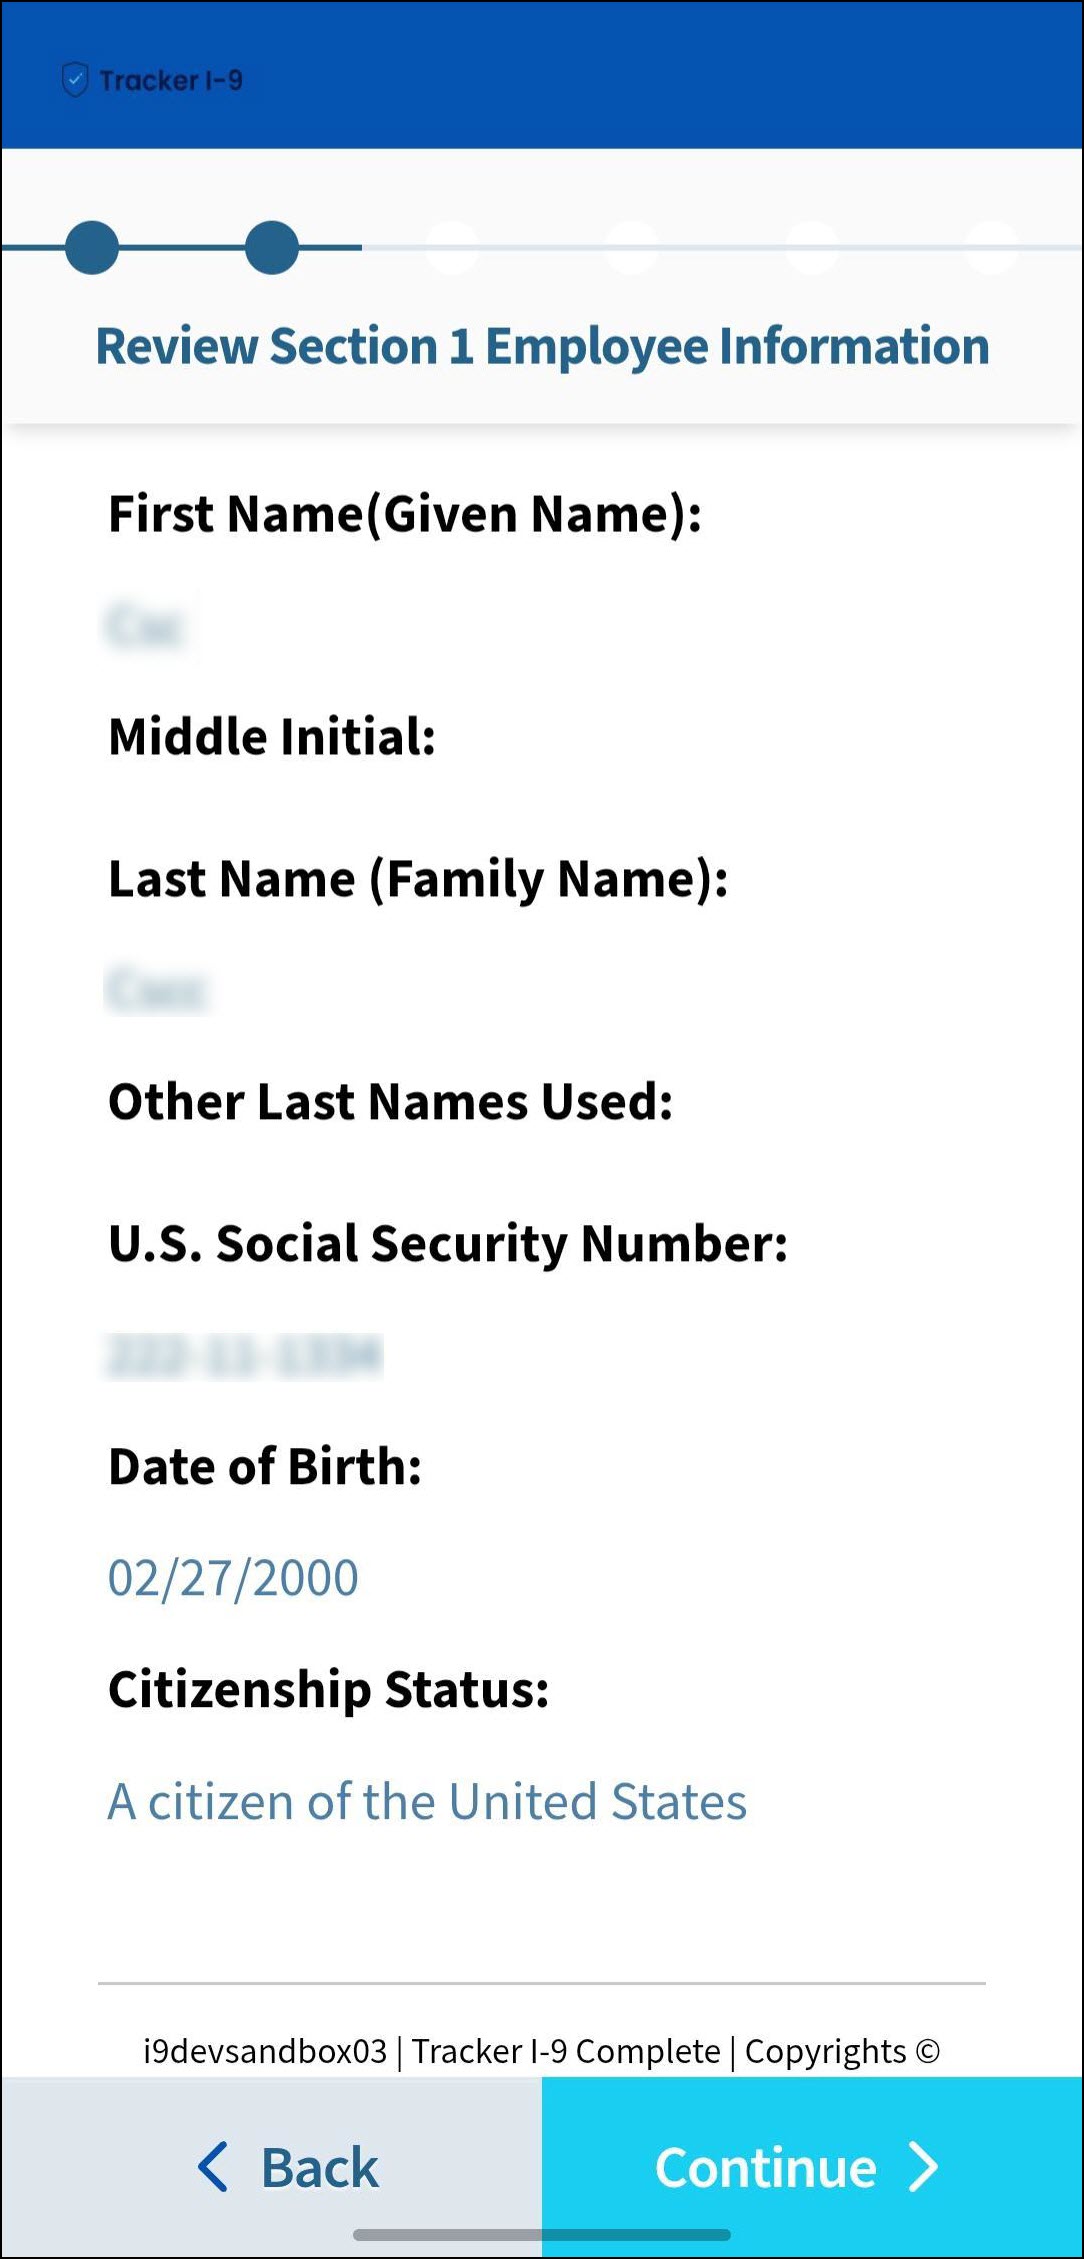Click the Review Section 1 Employee Information heading
This screenshot has width=1084, height=2259.
click(x=542, y=346)
